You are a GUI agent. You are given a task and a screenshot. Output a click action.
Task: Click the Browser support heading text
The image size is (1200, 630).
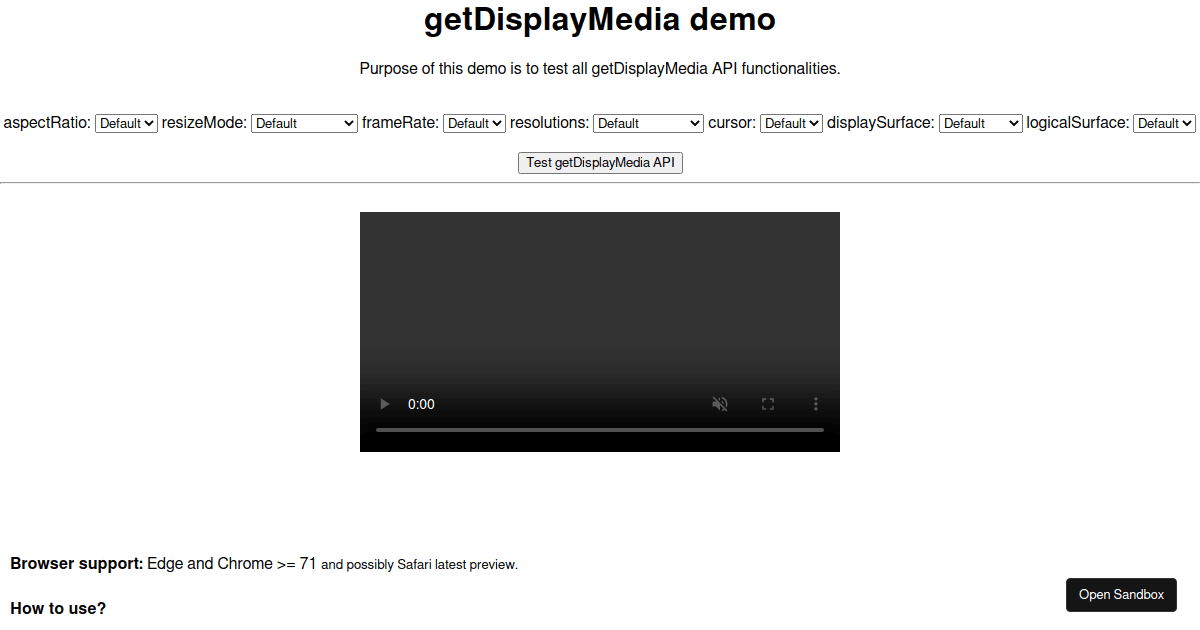tap(74, 563)
